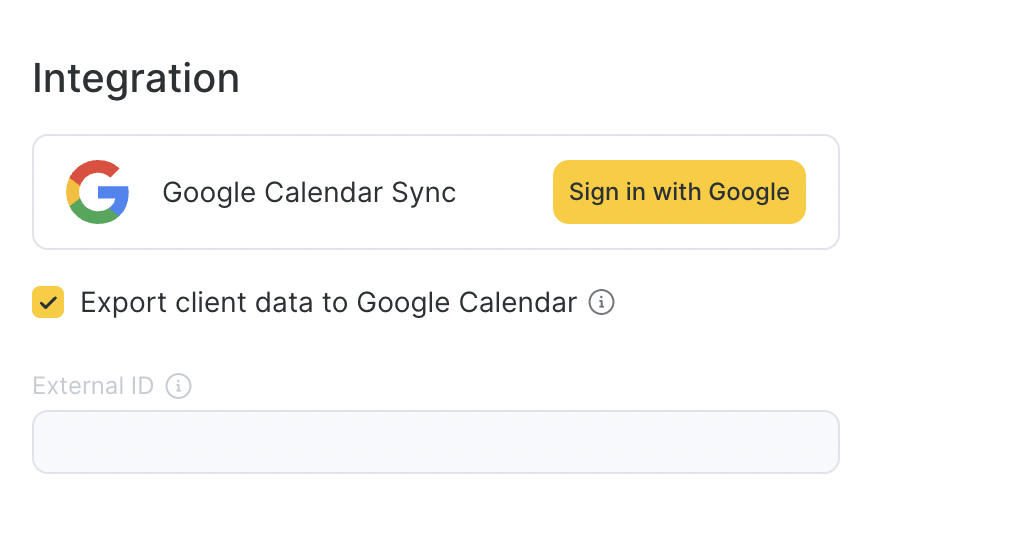Click the Integration section heading

pos(136,79)
